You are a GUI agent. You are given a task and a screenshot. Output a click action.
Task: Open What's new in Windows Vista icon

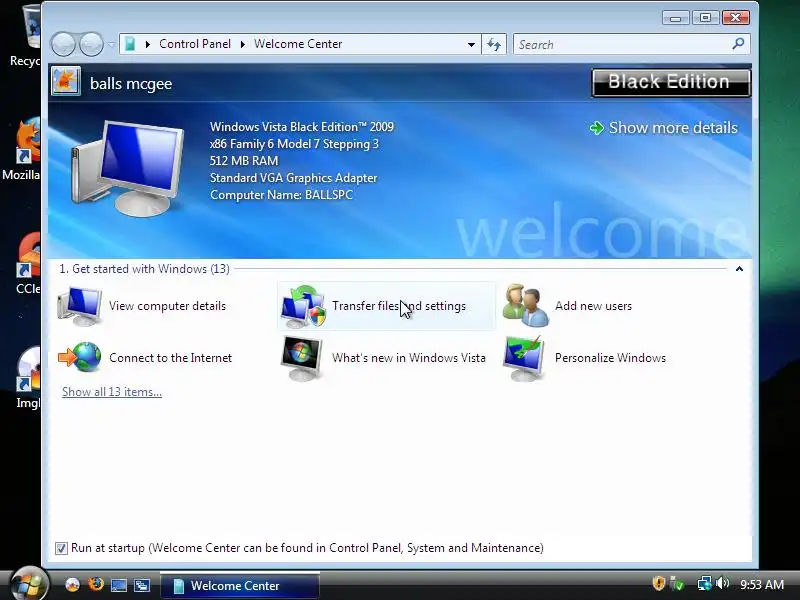click(302, 358)
